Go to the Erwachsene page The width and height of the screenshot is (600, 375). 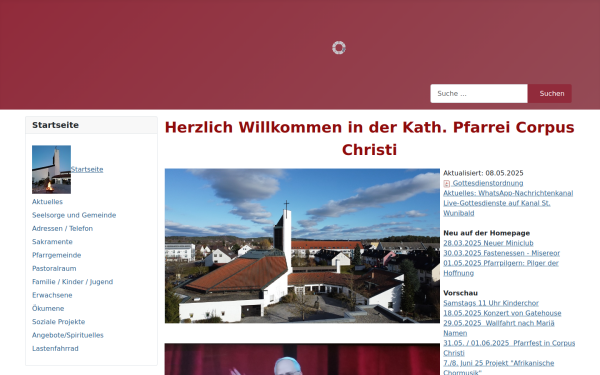(52, 295)
